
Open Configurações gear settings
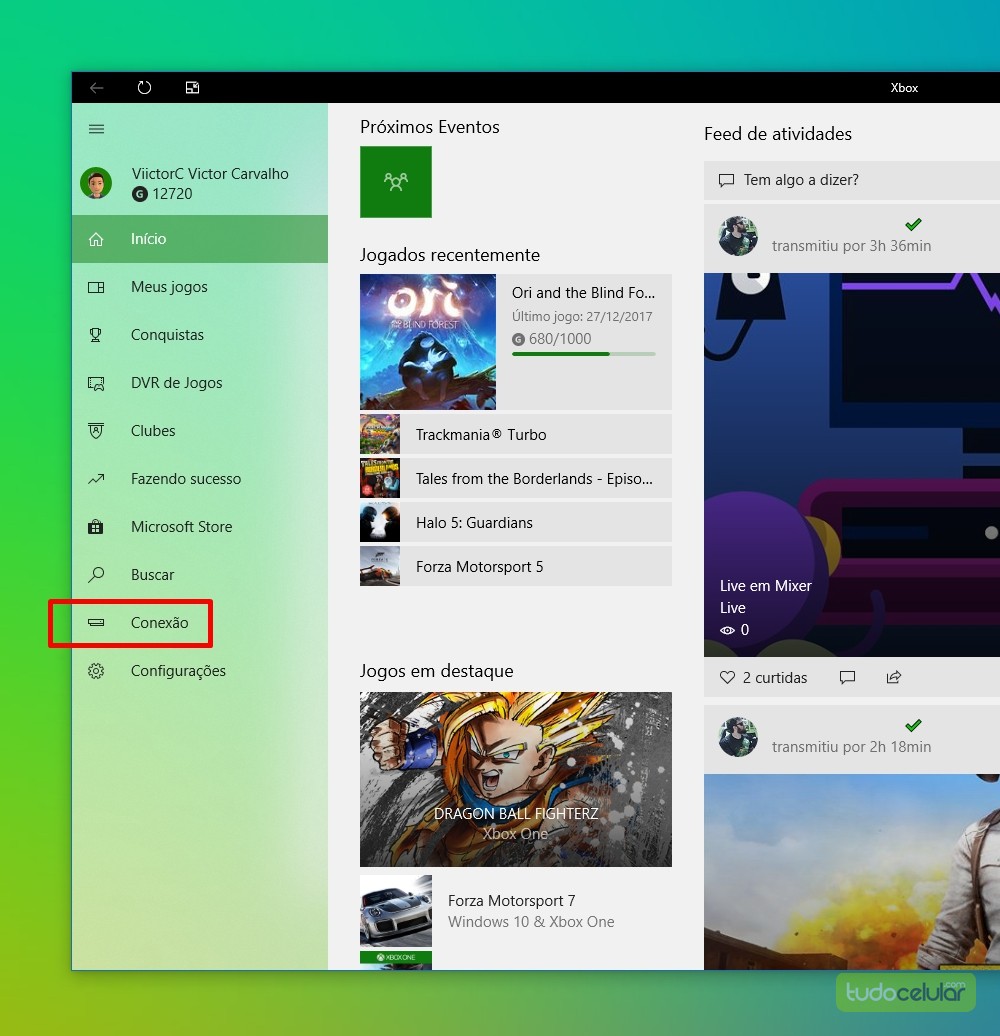point(177,671)
